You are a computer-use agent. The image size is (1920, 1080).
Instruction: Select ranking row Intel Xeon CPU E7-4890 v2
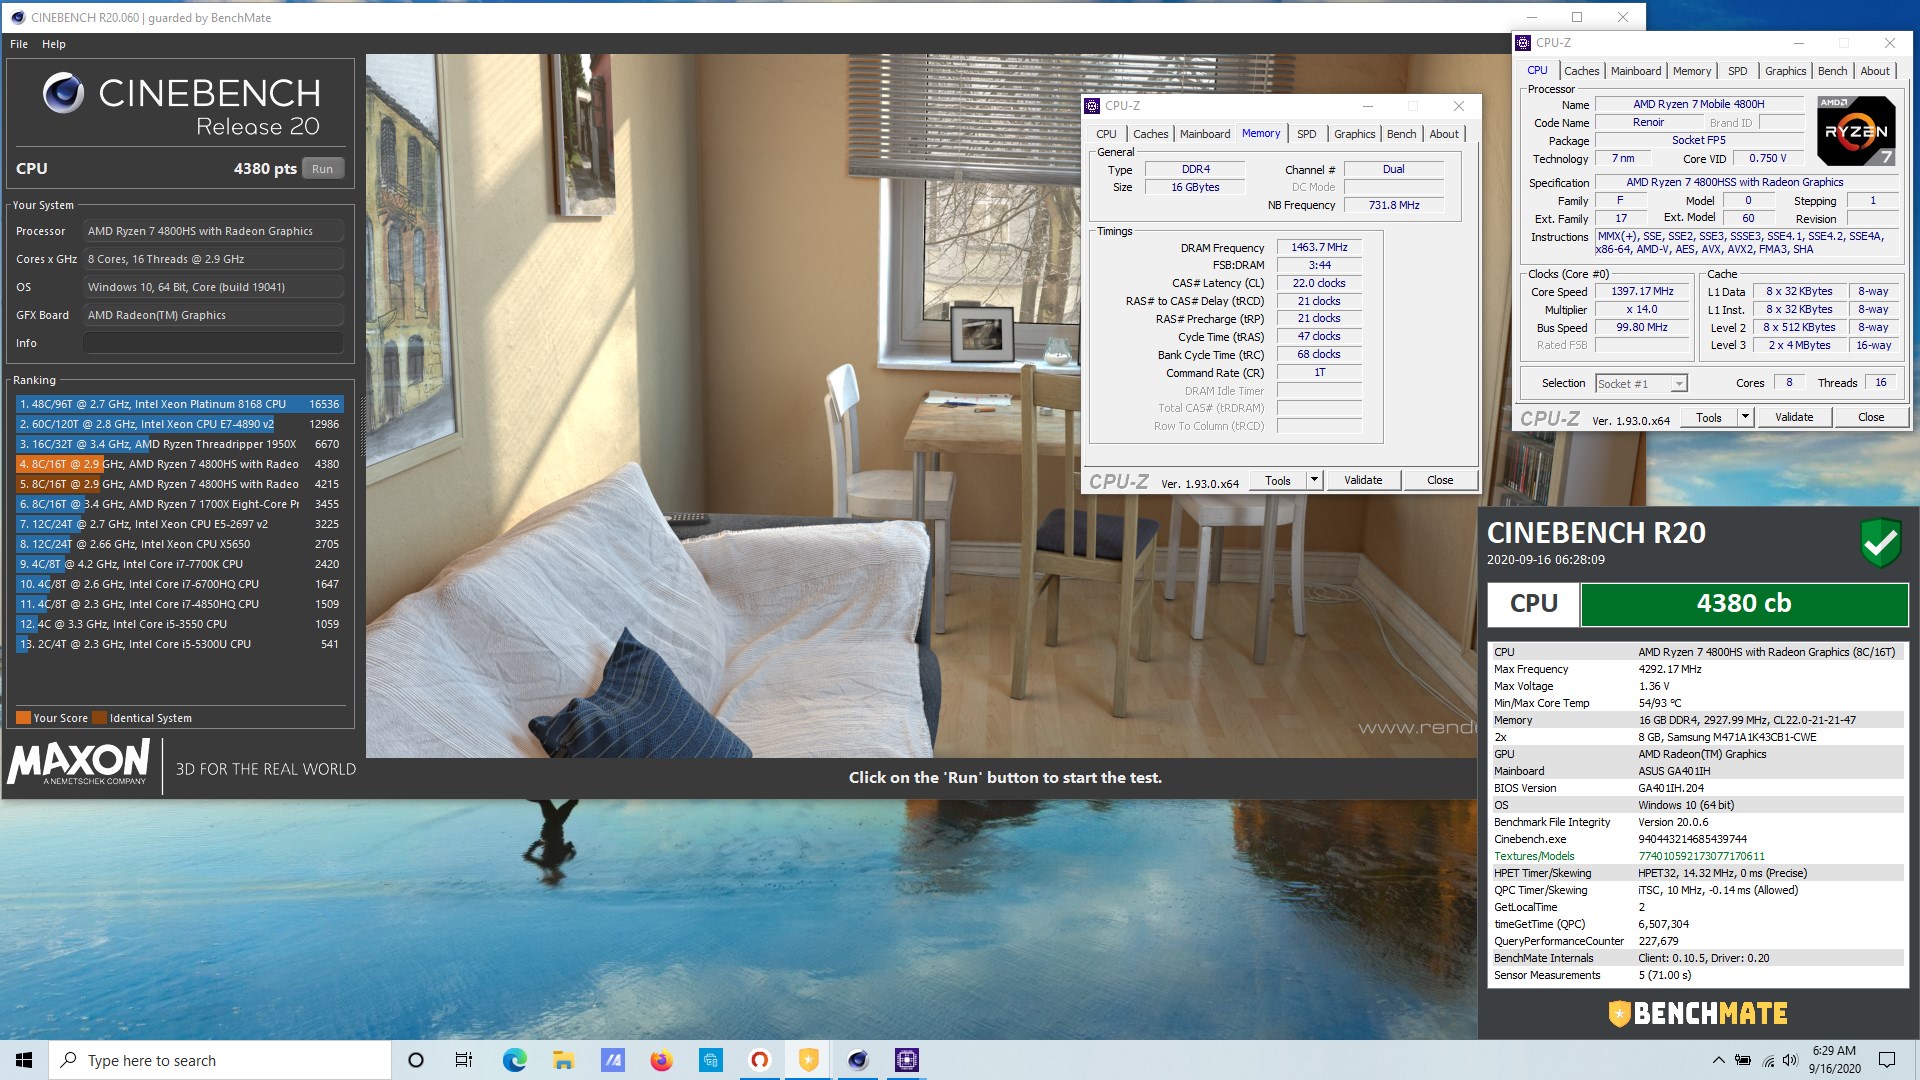[x=180, y=424]
